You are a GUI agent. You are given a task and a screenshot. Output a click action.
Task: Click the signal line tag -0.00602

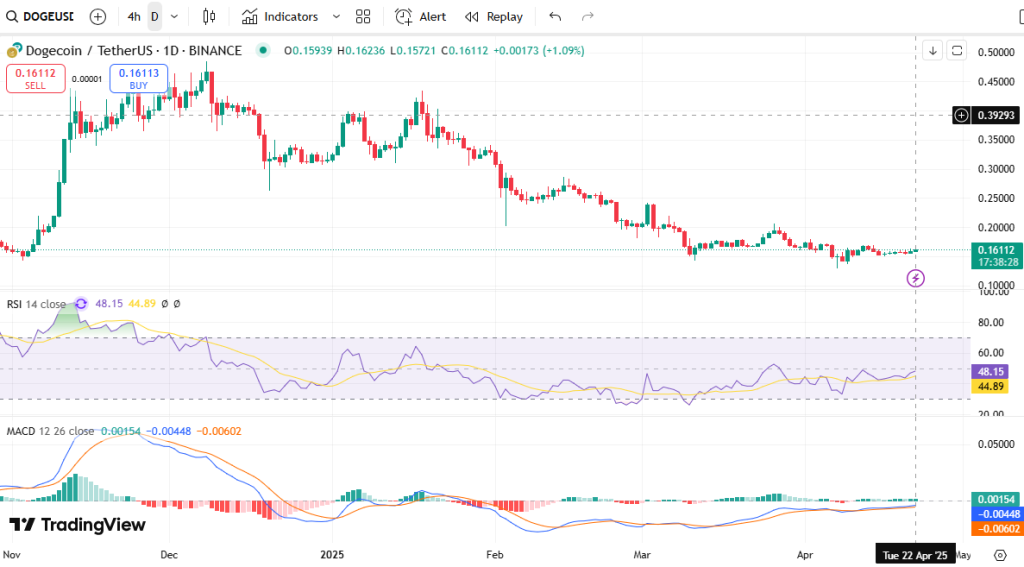click(997, 528)
